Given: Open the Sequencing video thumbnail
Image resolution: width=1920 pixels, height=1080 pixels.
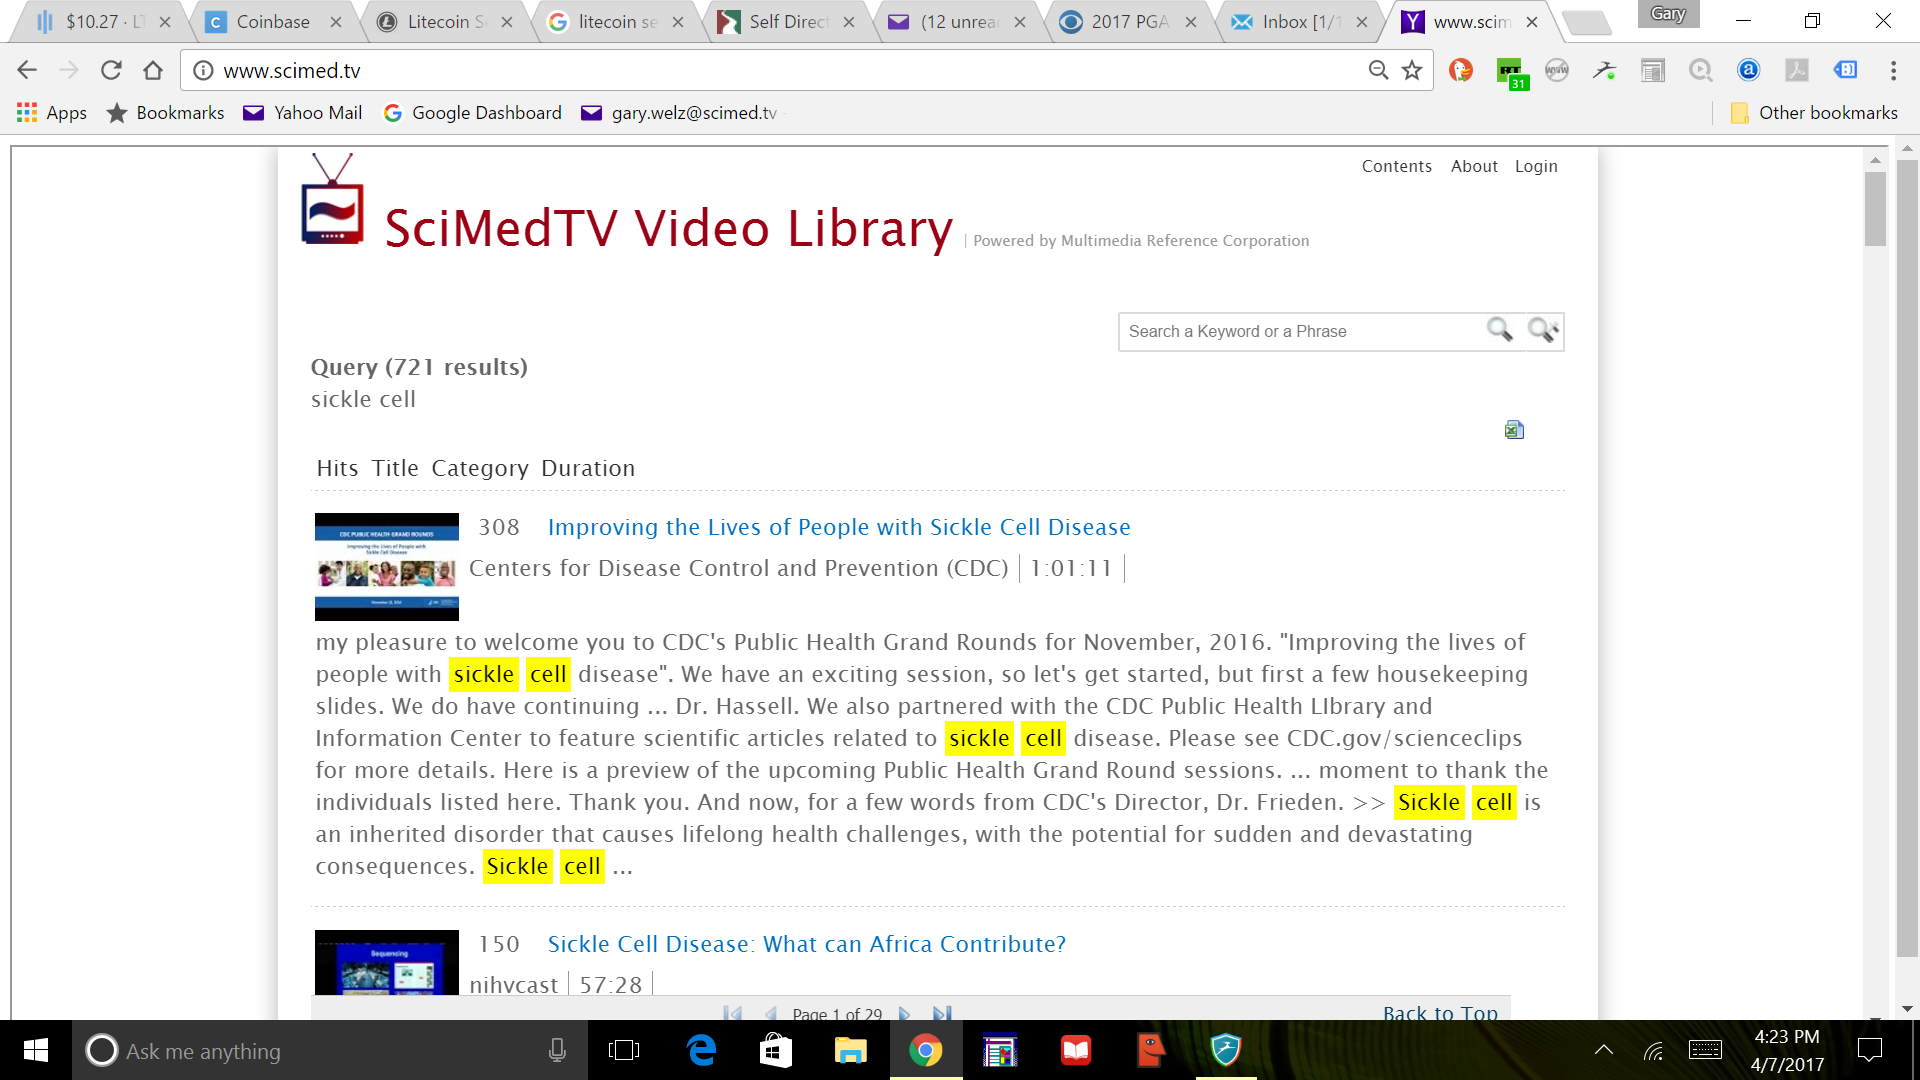Looking at the screenshot, I should tap(387, 963).
